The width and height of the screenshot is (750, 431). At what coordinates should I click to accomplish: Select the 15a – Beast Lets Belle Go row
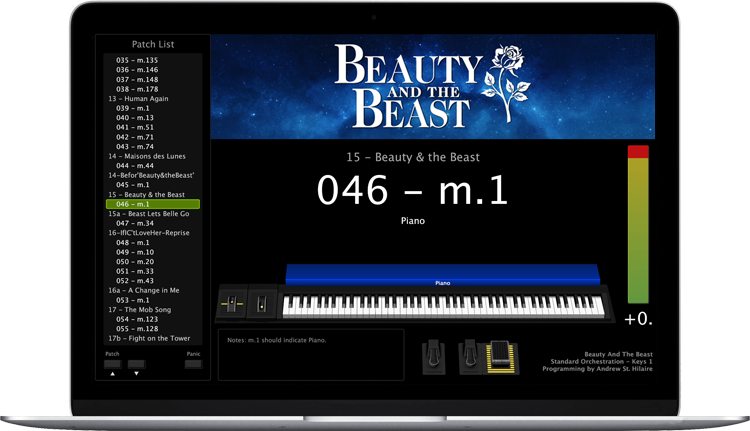(153, 214)
